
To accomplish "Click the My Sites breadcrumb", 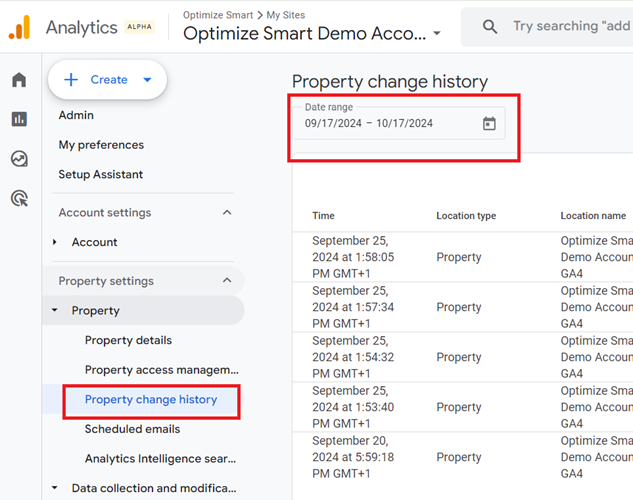I will [286, 15].
